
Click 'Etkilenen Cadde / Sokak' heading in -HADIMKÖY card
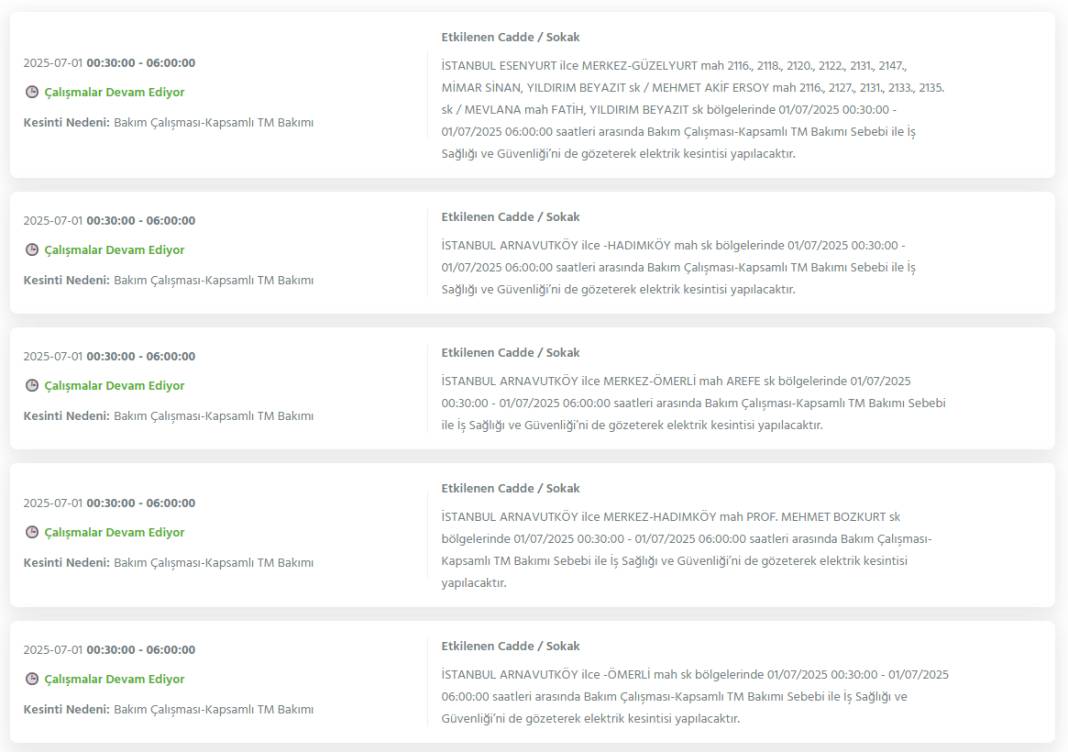tap(510, 217)
